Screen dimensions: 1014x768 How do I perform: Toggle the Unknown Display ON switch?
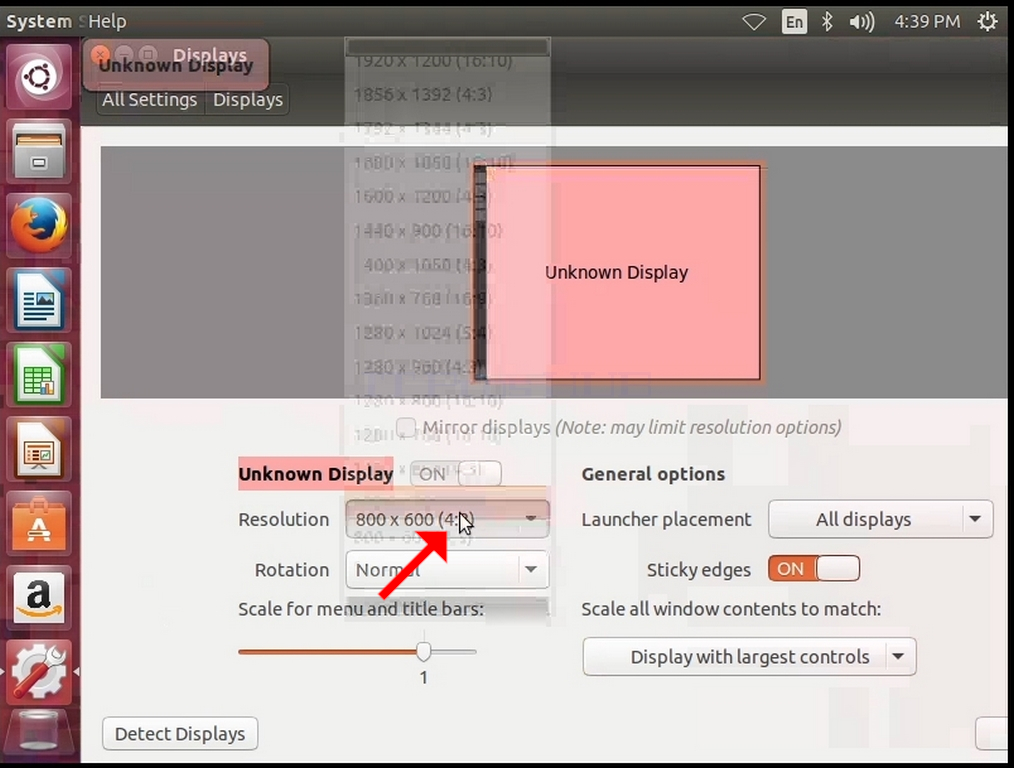[456, 474]
